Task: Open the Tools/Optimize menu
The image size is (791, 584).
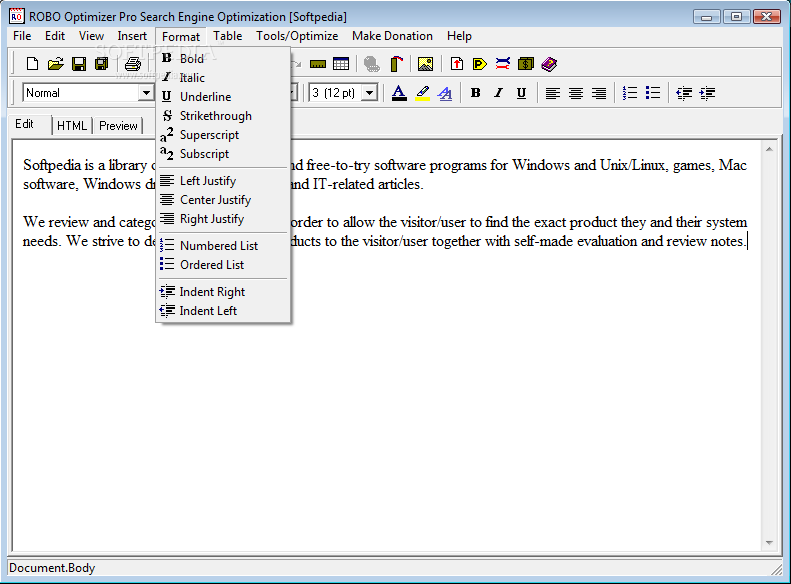Action: pos(297,36)
